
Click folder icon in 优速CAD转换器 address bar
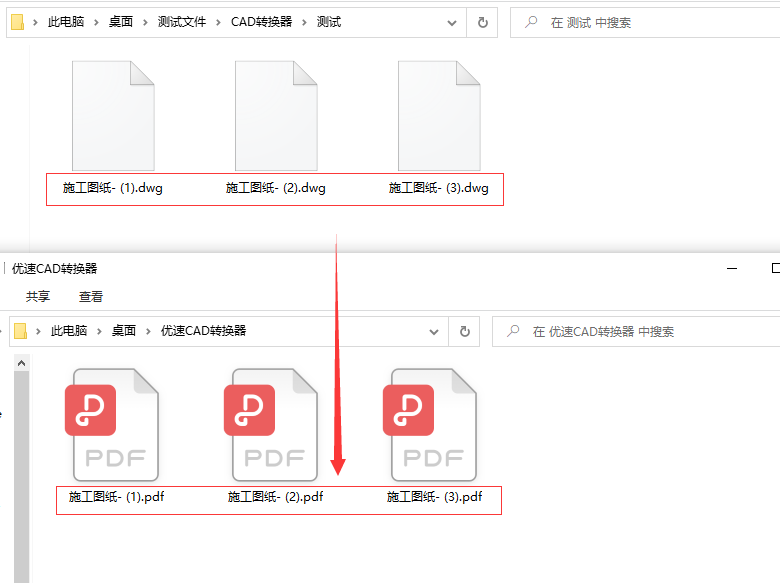click(20, 331)
